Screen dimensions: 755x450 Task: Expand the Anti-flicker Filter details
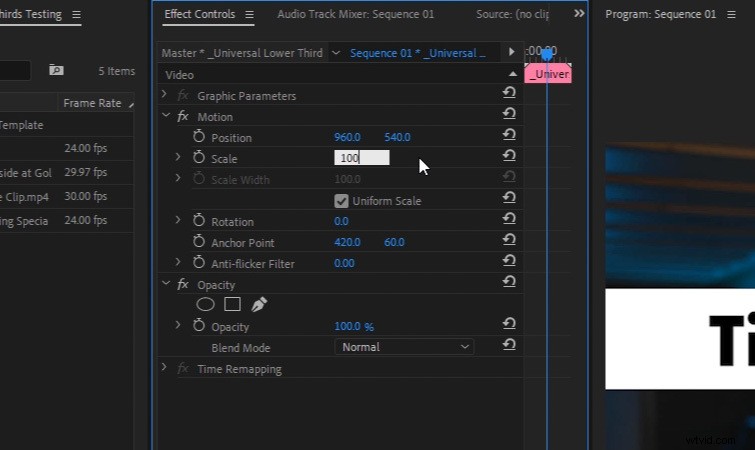coord(178,262)
